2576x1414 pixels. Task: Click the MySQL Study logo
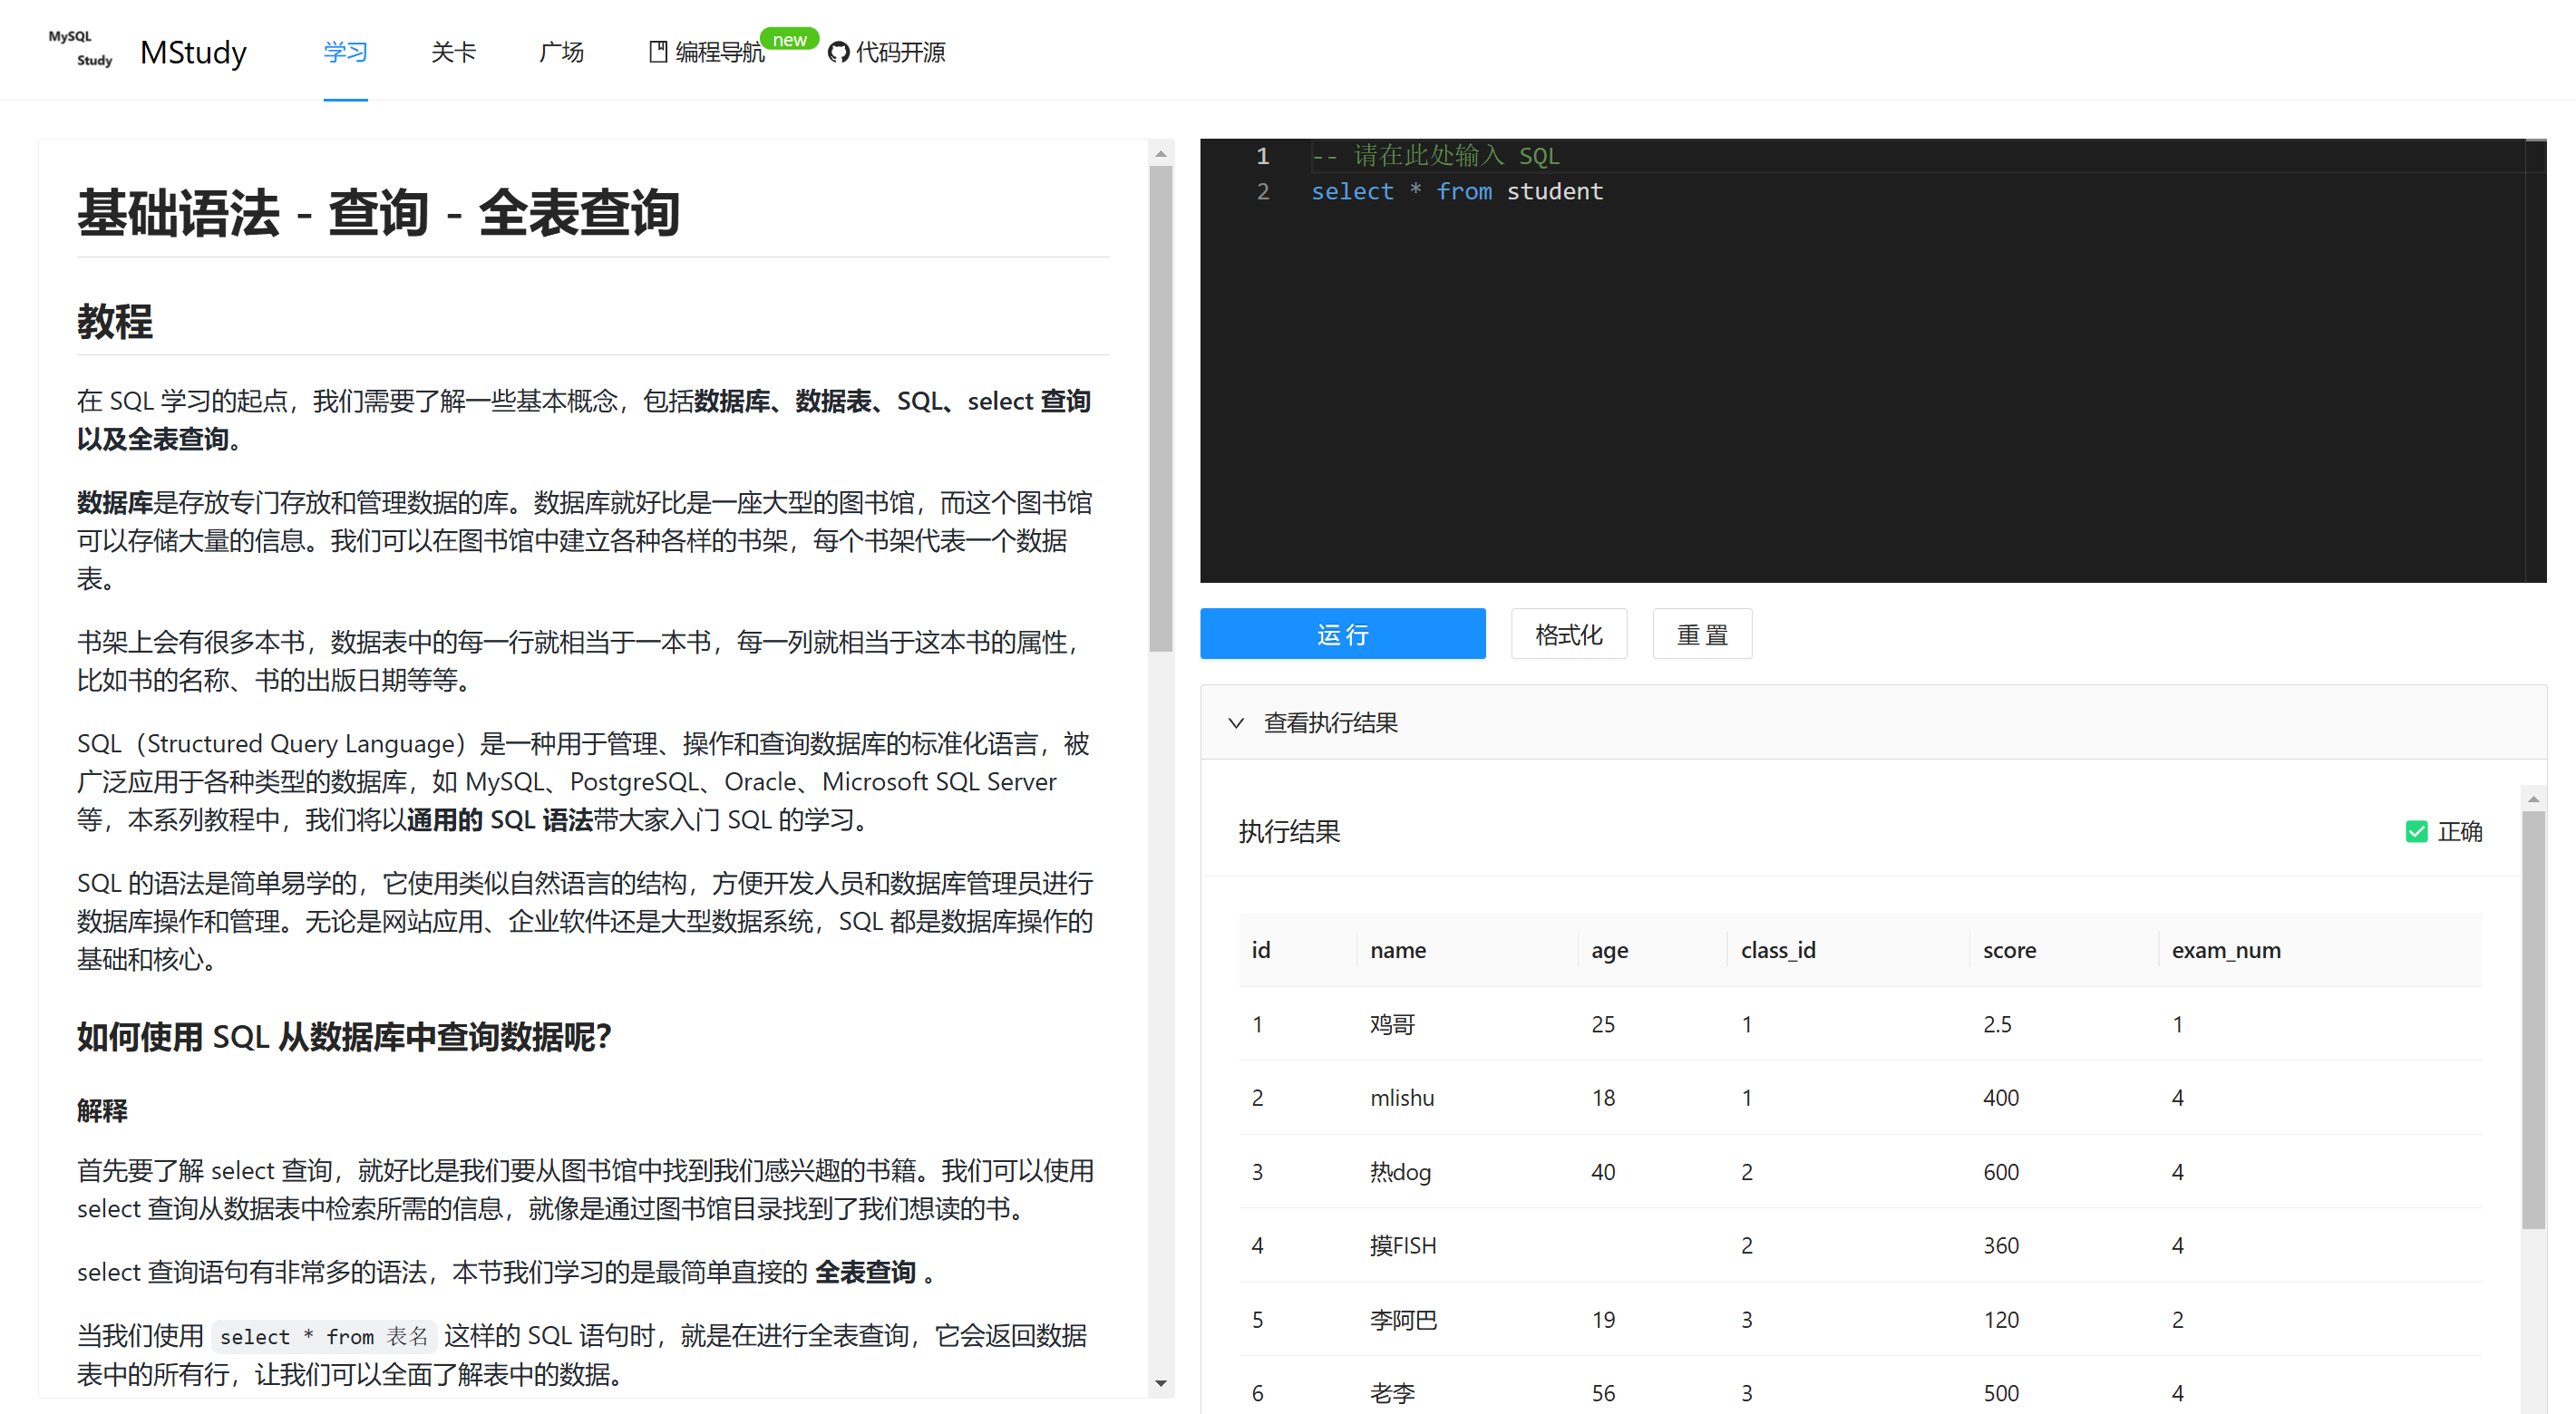pyautogui.click(x=80, y=49)
